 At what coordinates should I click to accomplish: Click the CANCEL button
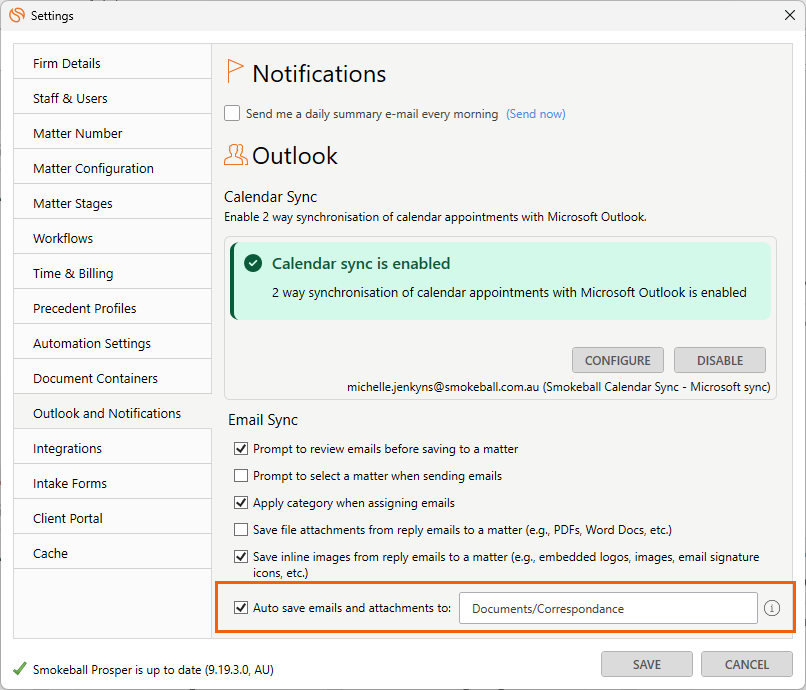(746, 664)
